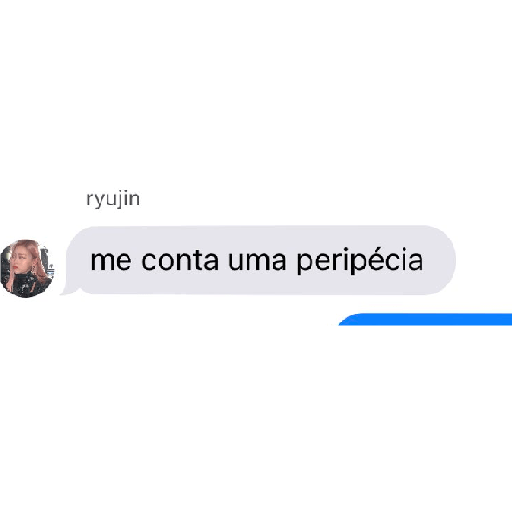
Task: Click the sender name ryujin
Action: click(x=113, y=200)
